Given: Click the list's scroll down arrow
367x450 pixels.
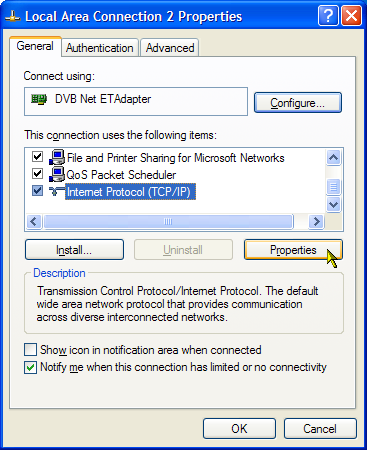Looking at the screenshot, I should 334,204.
